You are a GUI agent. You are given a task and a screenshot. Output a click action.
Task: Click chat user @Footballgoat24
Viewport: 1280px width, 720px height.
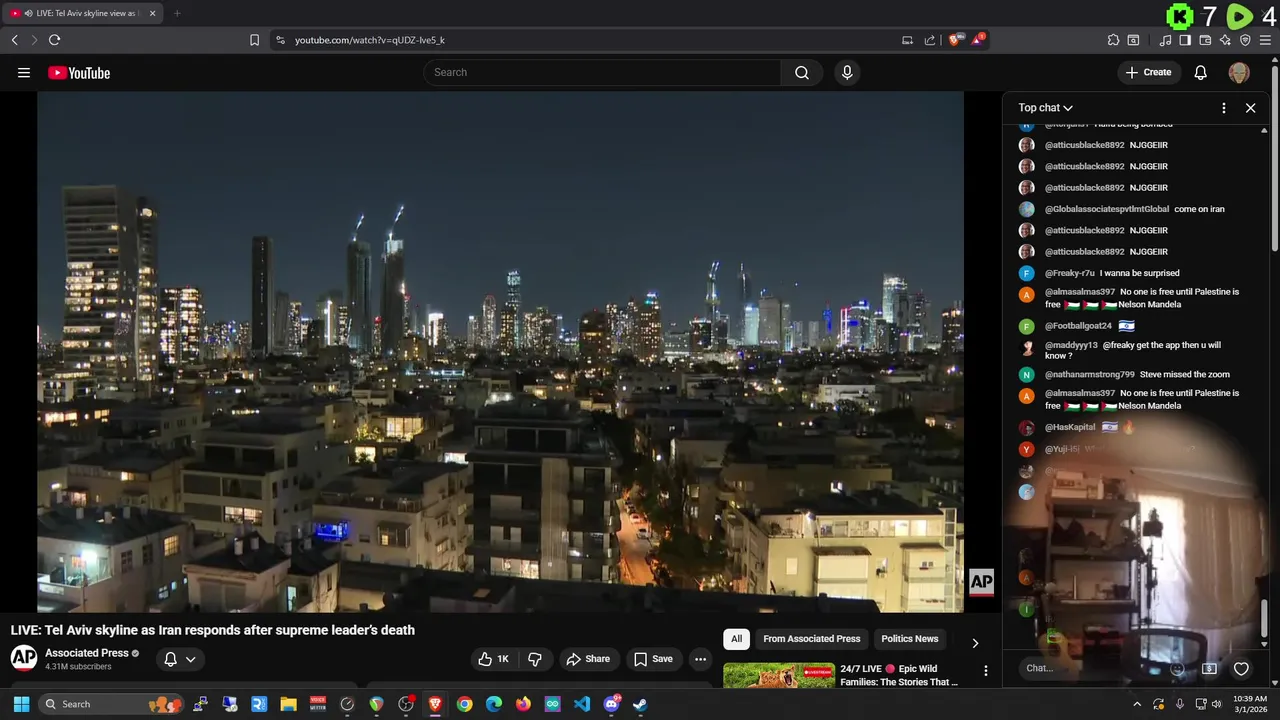tap(1078, 326)
